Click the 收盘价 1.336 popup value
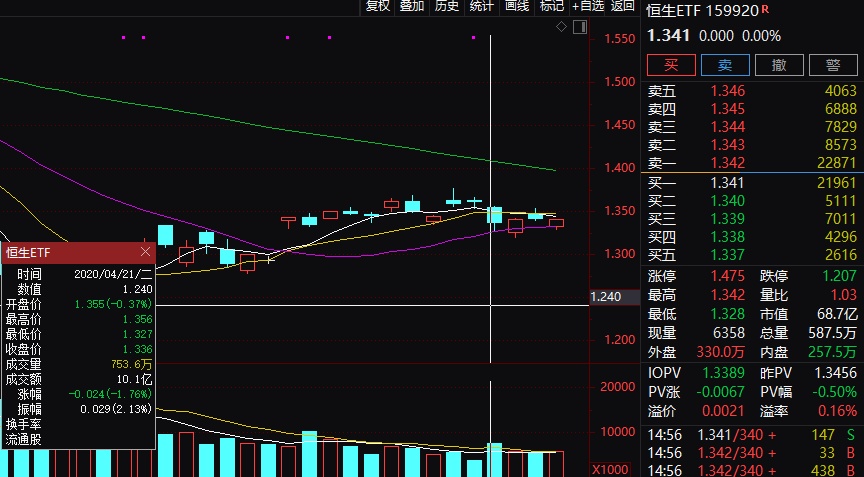 coord(137,349)
